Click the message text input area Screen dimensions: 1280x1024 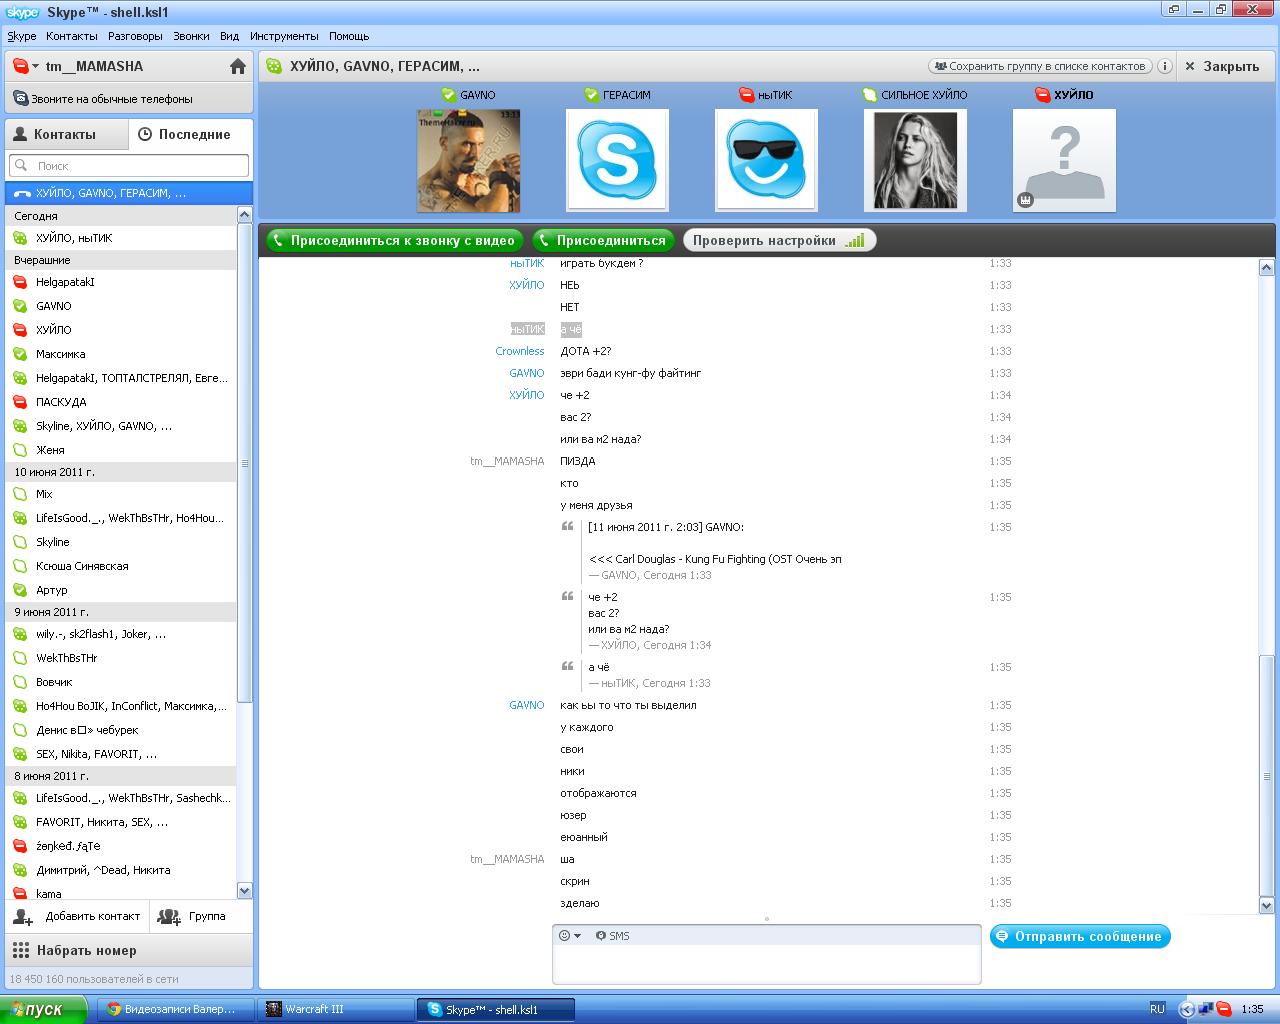tap(766, 965)
